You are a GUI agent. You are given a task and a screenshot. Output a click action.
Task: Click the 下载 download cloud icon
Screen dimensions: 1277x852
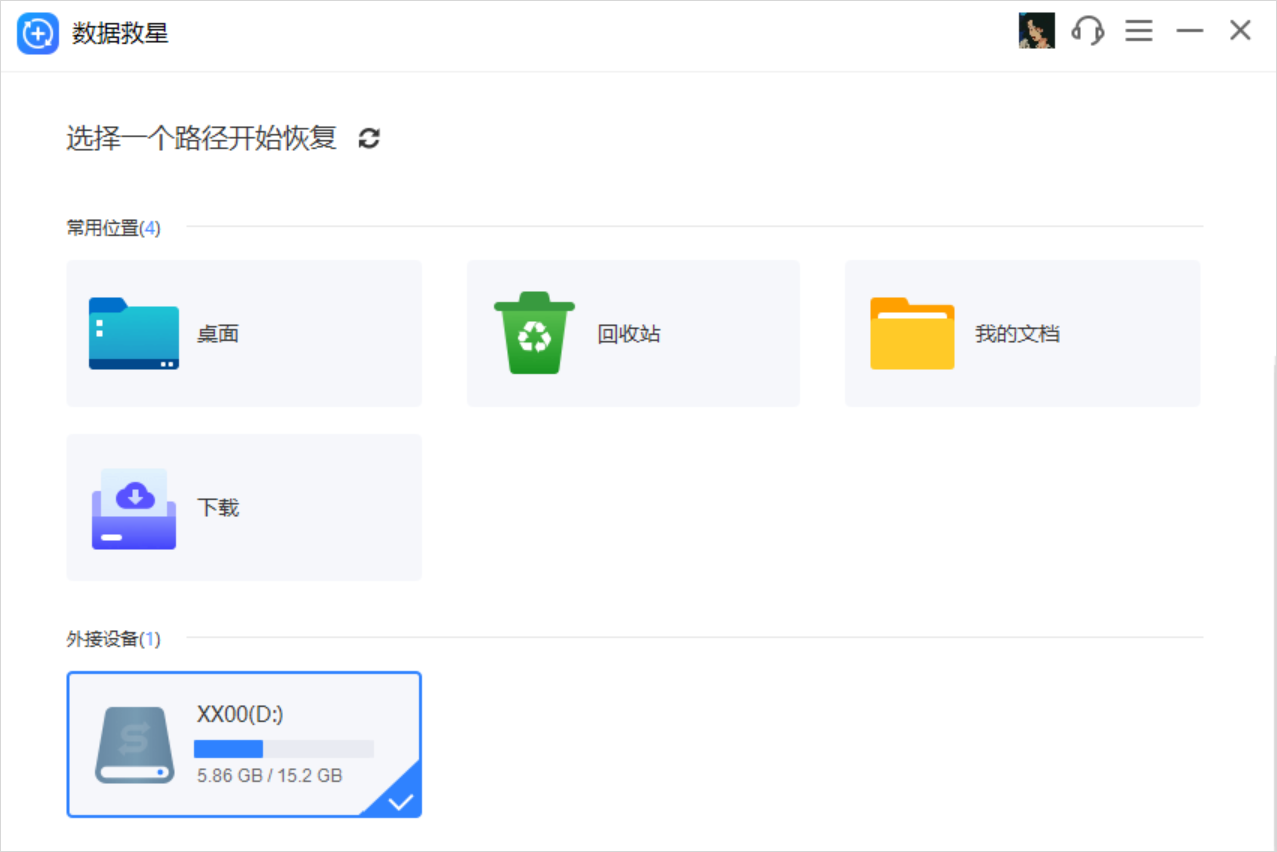[x=132, y=506]
